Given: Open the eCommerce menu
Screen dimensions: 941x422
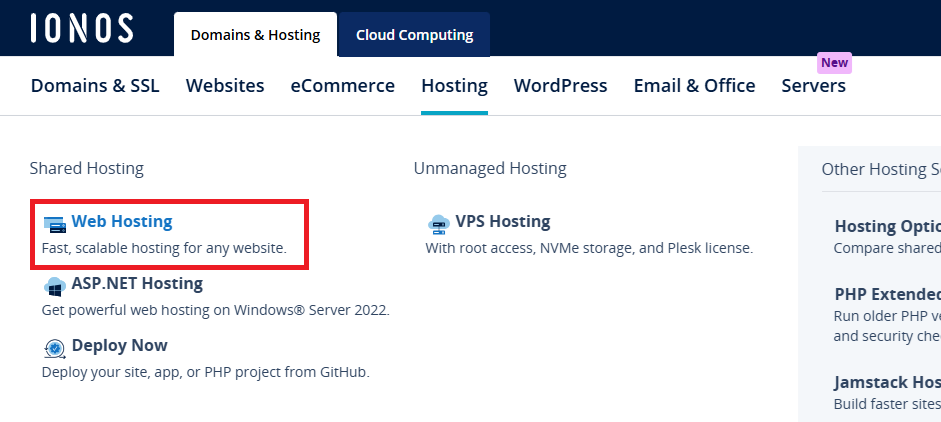Looking at the screenshot, I should point(343,86).
